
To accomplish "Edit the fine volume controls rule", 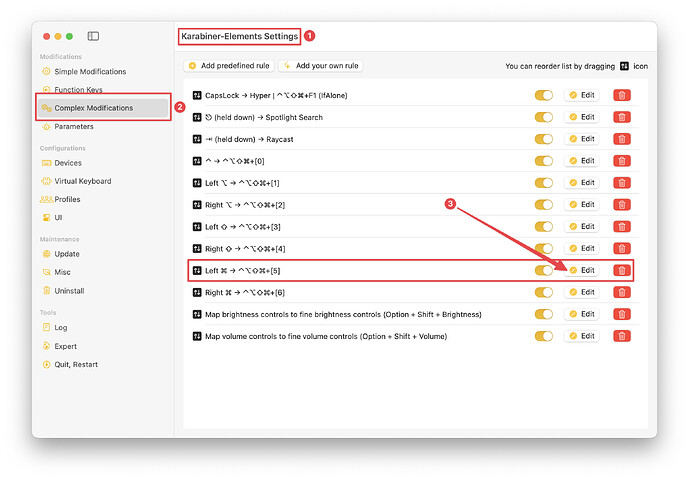I will [x=582, y=336].
